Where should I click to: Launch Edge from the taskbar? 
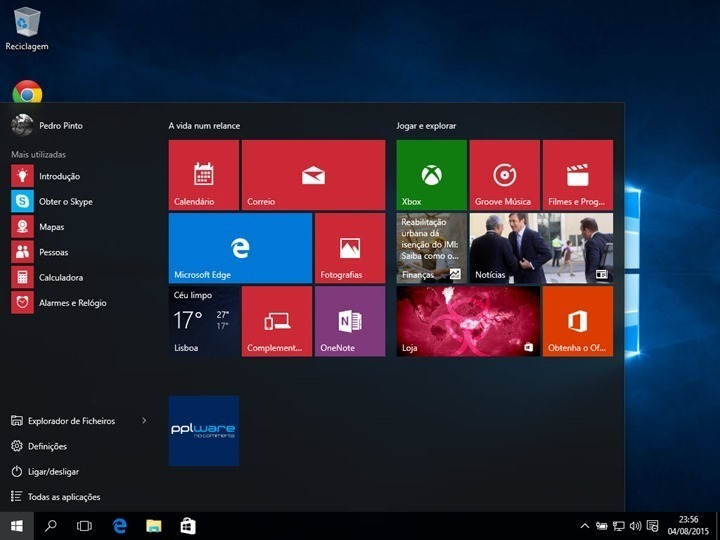[x=119, y=526]
